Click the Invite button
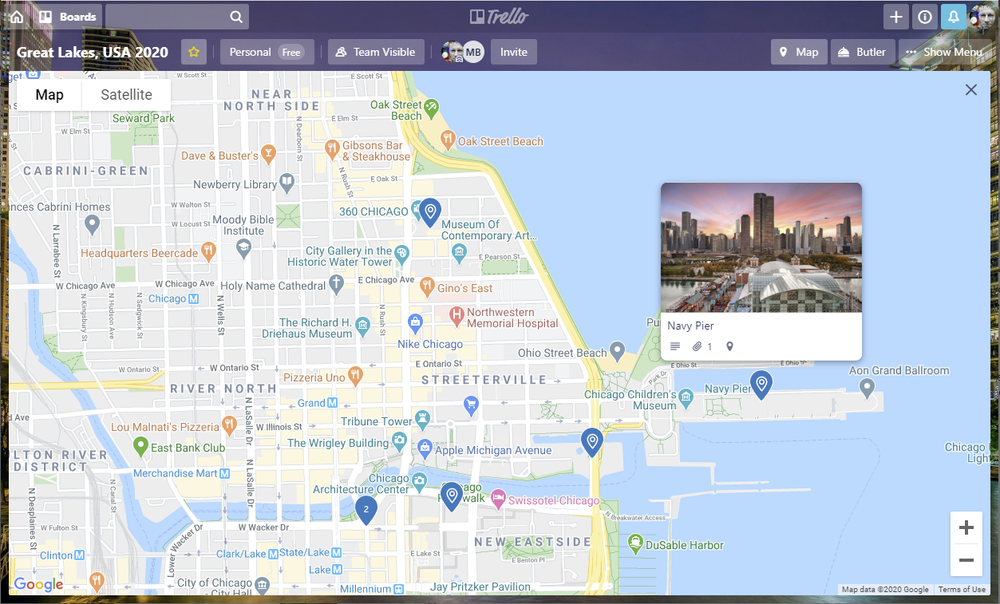This screenshot has height=604, width=1000. click(x=513, y=51)
